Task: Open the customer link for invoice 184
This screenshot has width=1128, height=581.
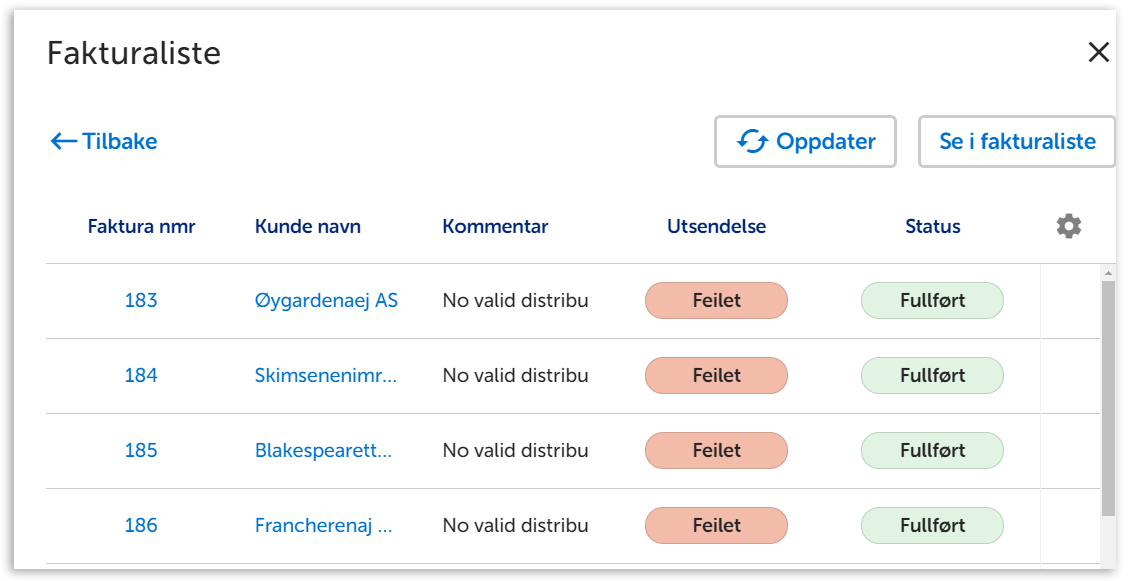Action: point(326,376)
